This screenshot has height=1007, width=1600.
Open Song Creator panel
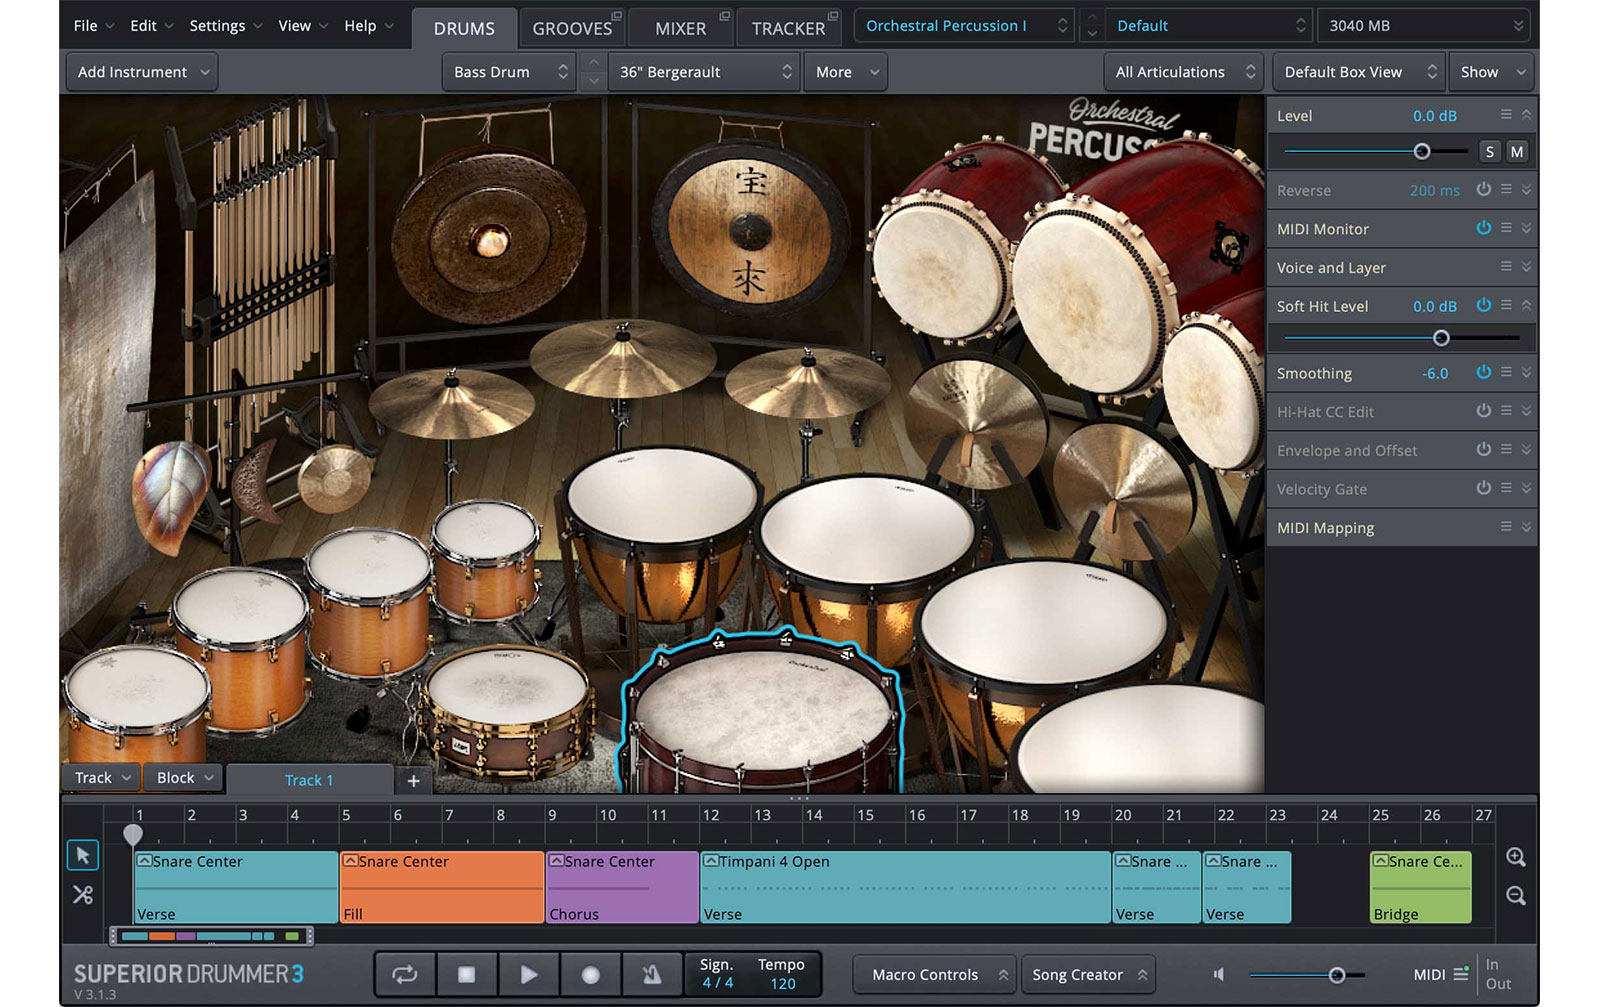tap(1088, 974)
